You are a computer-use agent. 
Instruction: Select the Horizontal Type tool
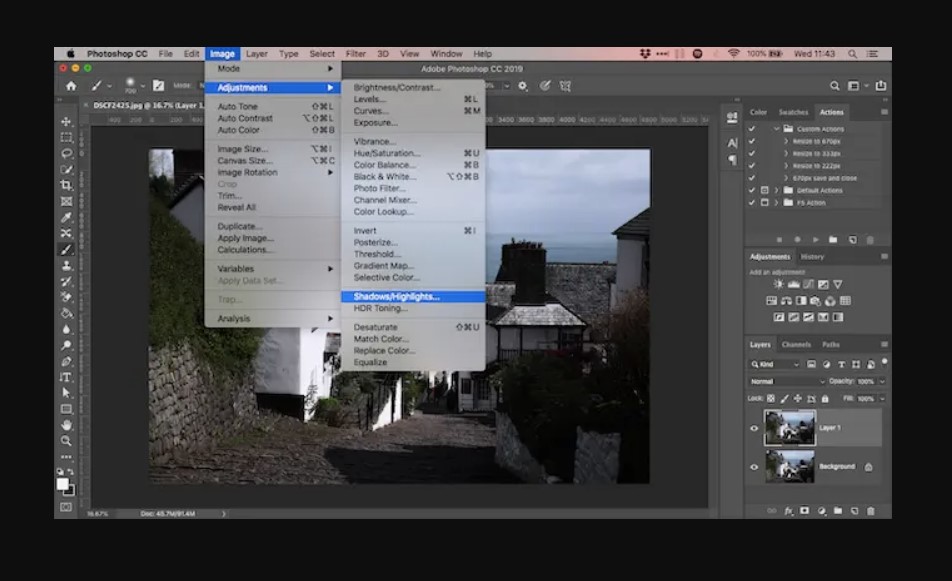(x=67, y=377)
